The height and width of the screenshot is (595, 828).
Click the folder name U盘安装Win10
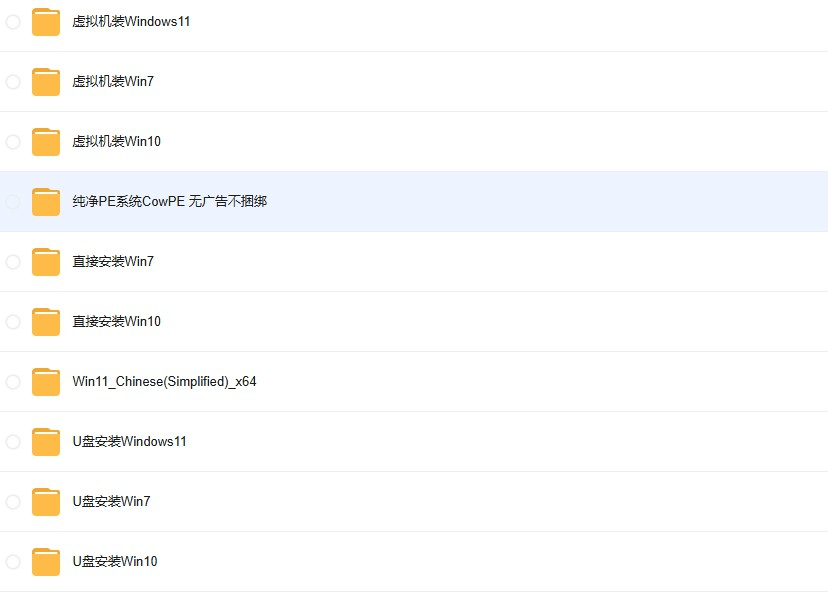click(115, 561)
